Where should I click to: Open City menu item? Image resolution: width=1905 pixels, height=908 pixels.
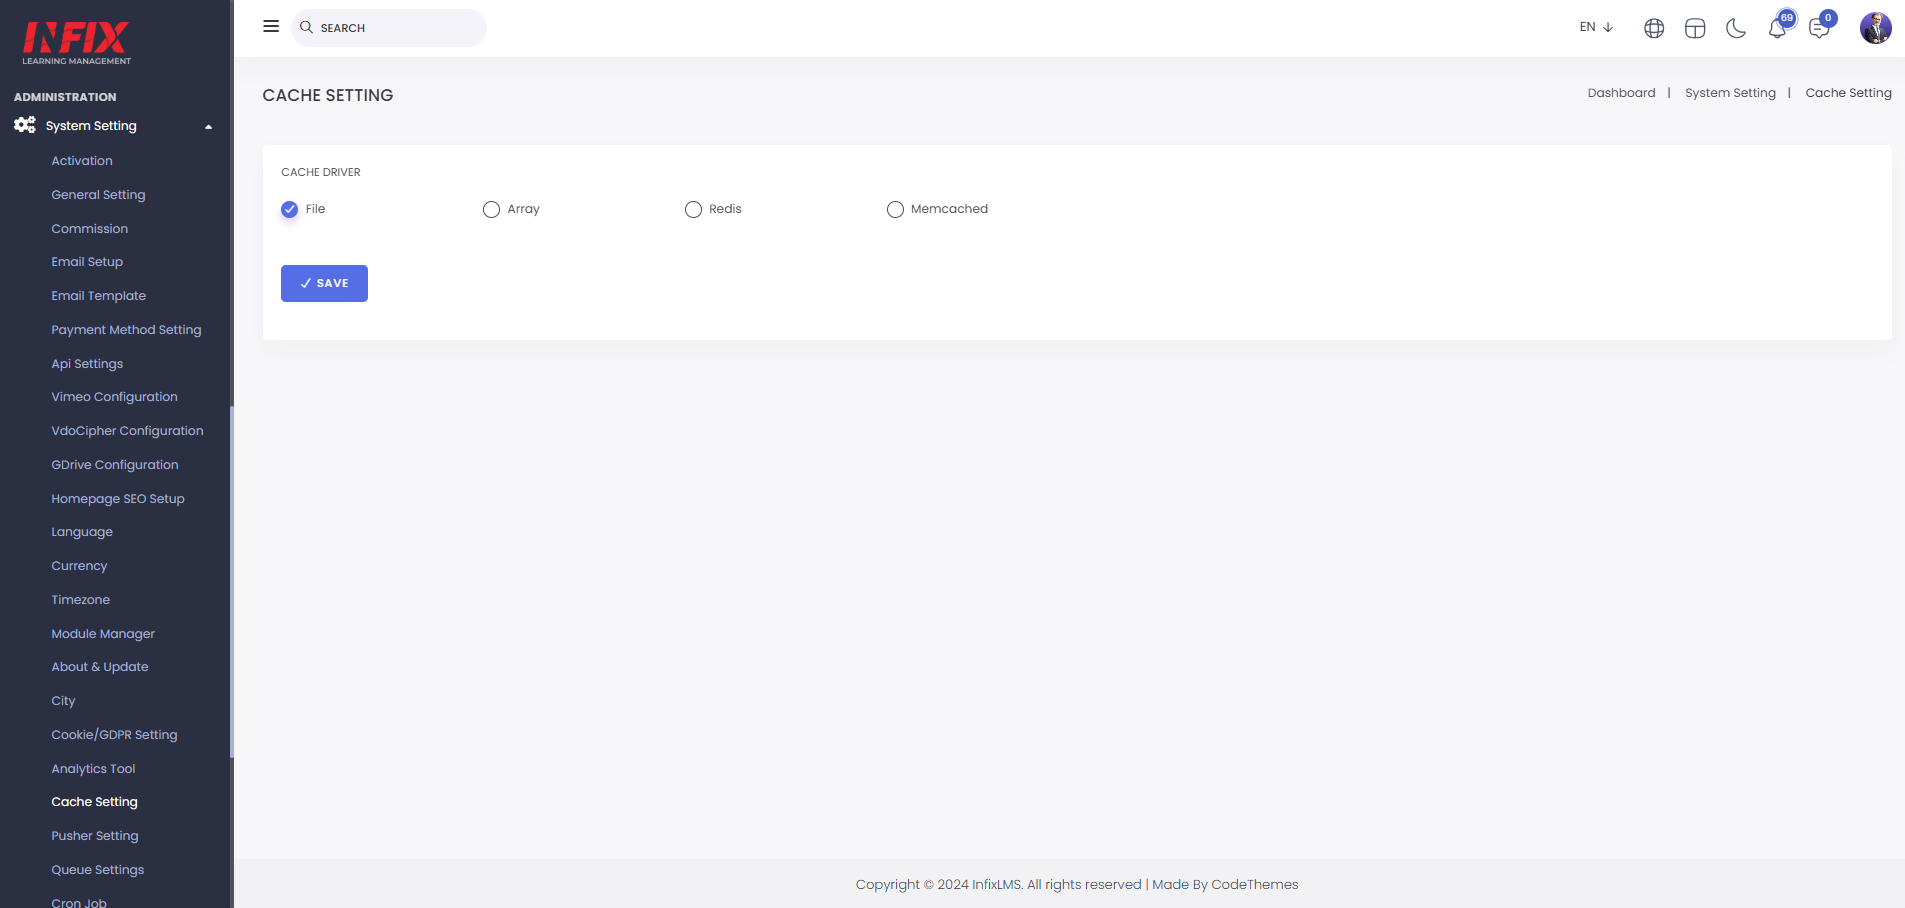click(x=63, y=701)
